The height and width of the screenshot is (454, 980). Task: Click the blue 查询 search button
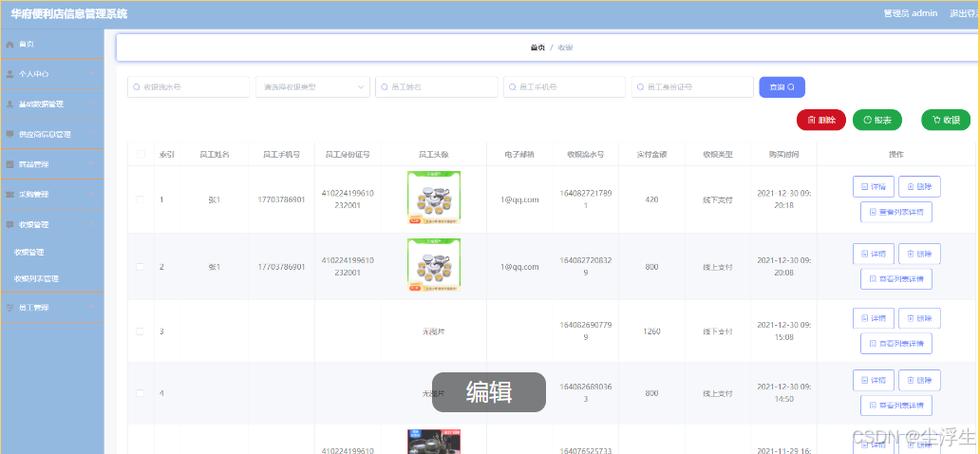point(781,87)
